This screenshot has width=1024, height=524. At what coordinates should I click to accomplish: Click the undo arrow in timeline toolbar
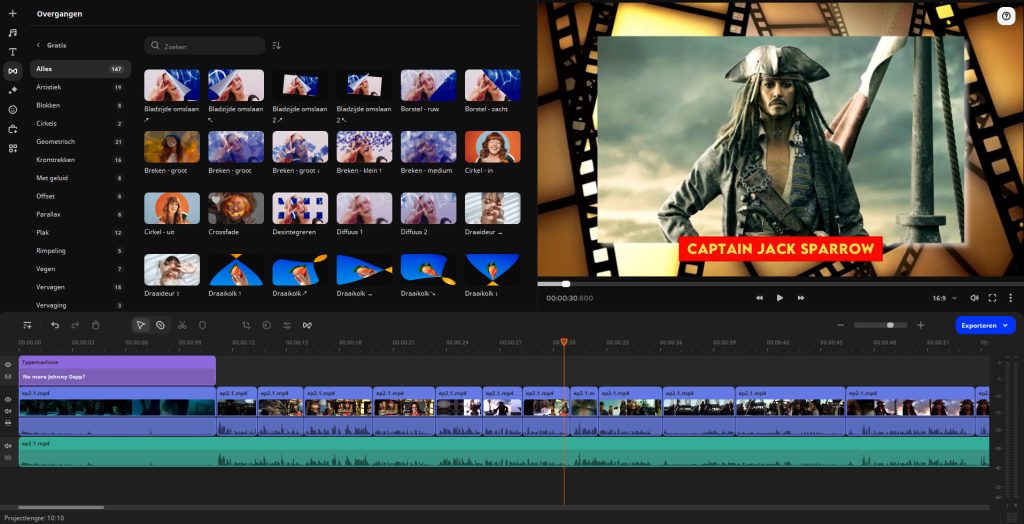[55, 325]
